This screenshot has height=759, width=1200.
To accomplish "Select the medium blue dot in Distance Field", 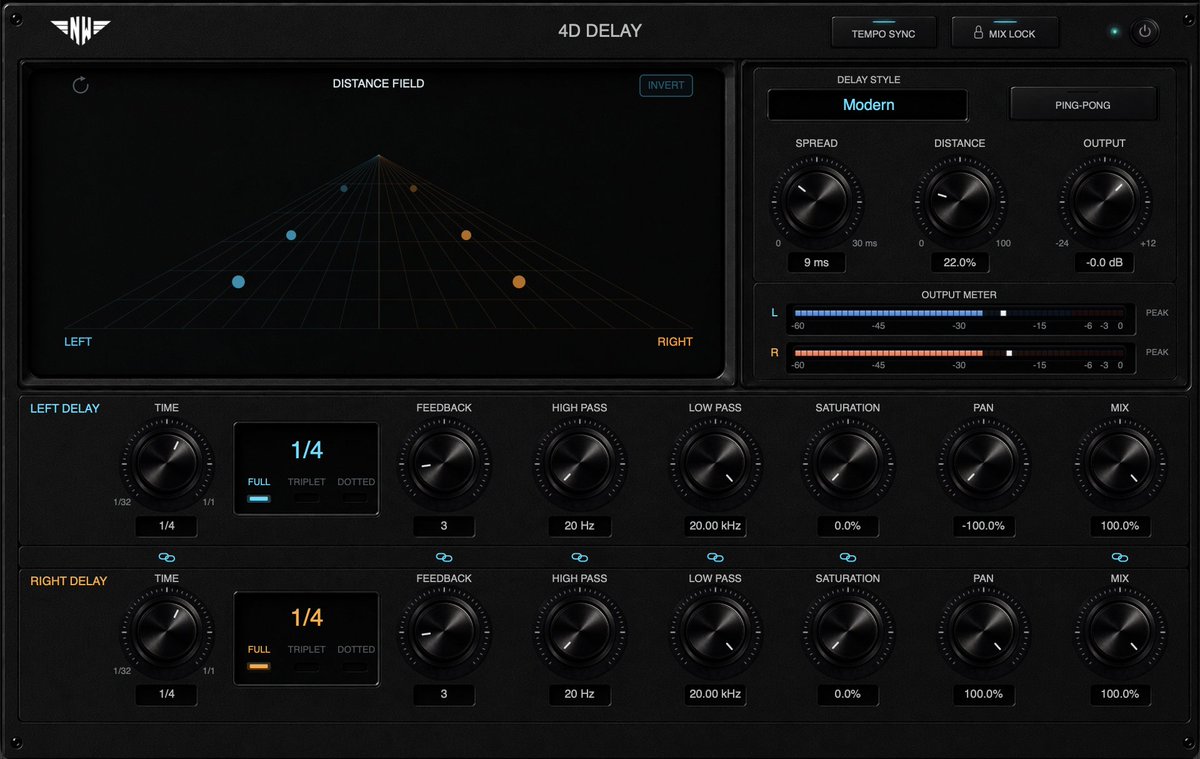I will (291, 235).
